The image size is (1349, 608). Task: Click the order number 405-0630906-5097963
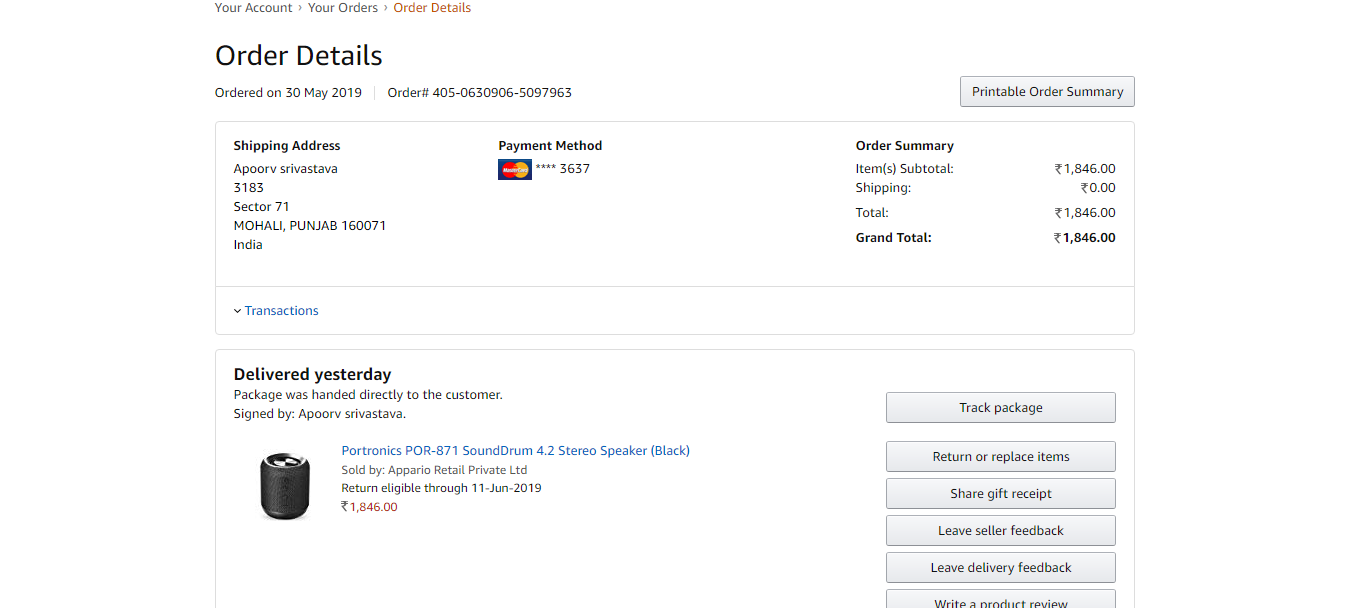tap(502, 93)
